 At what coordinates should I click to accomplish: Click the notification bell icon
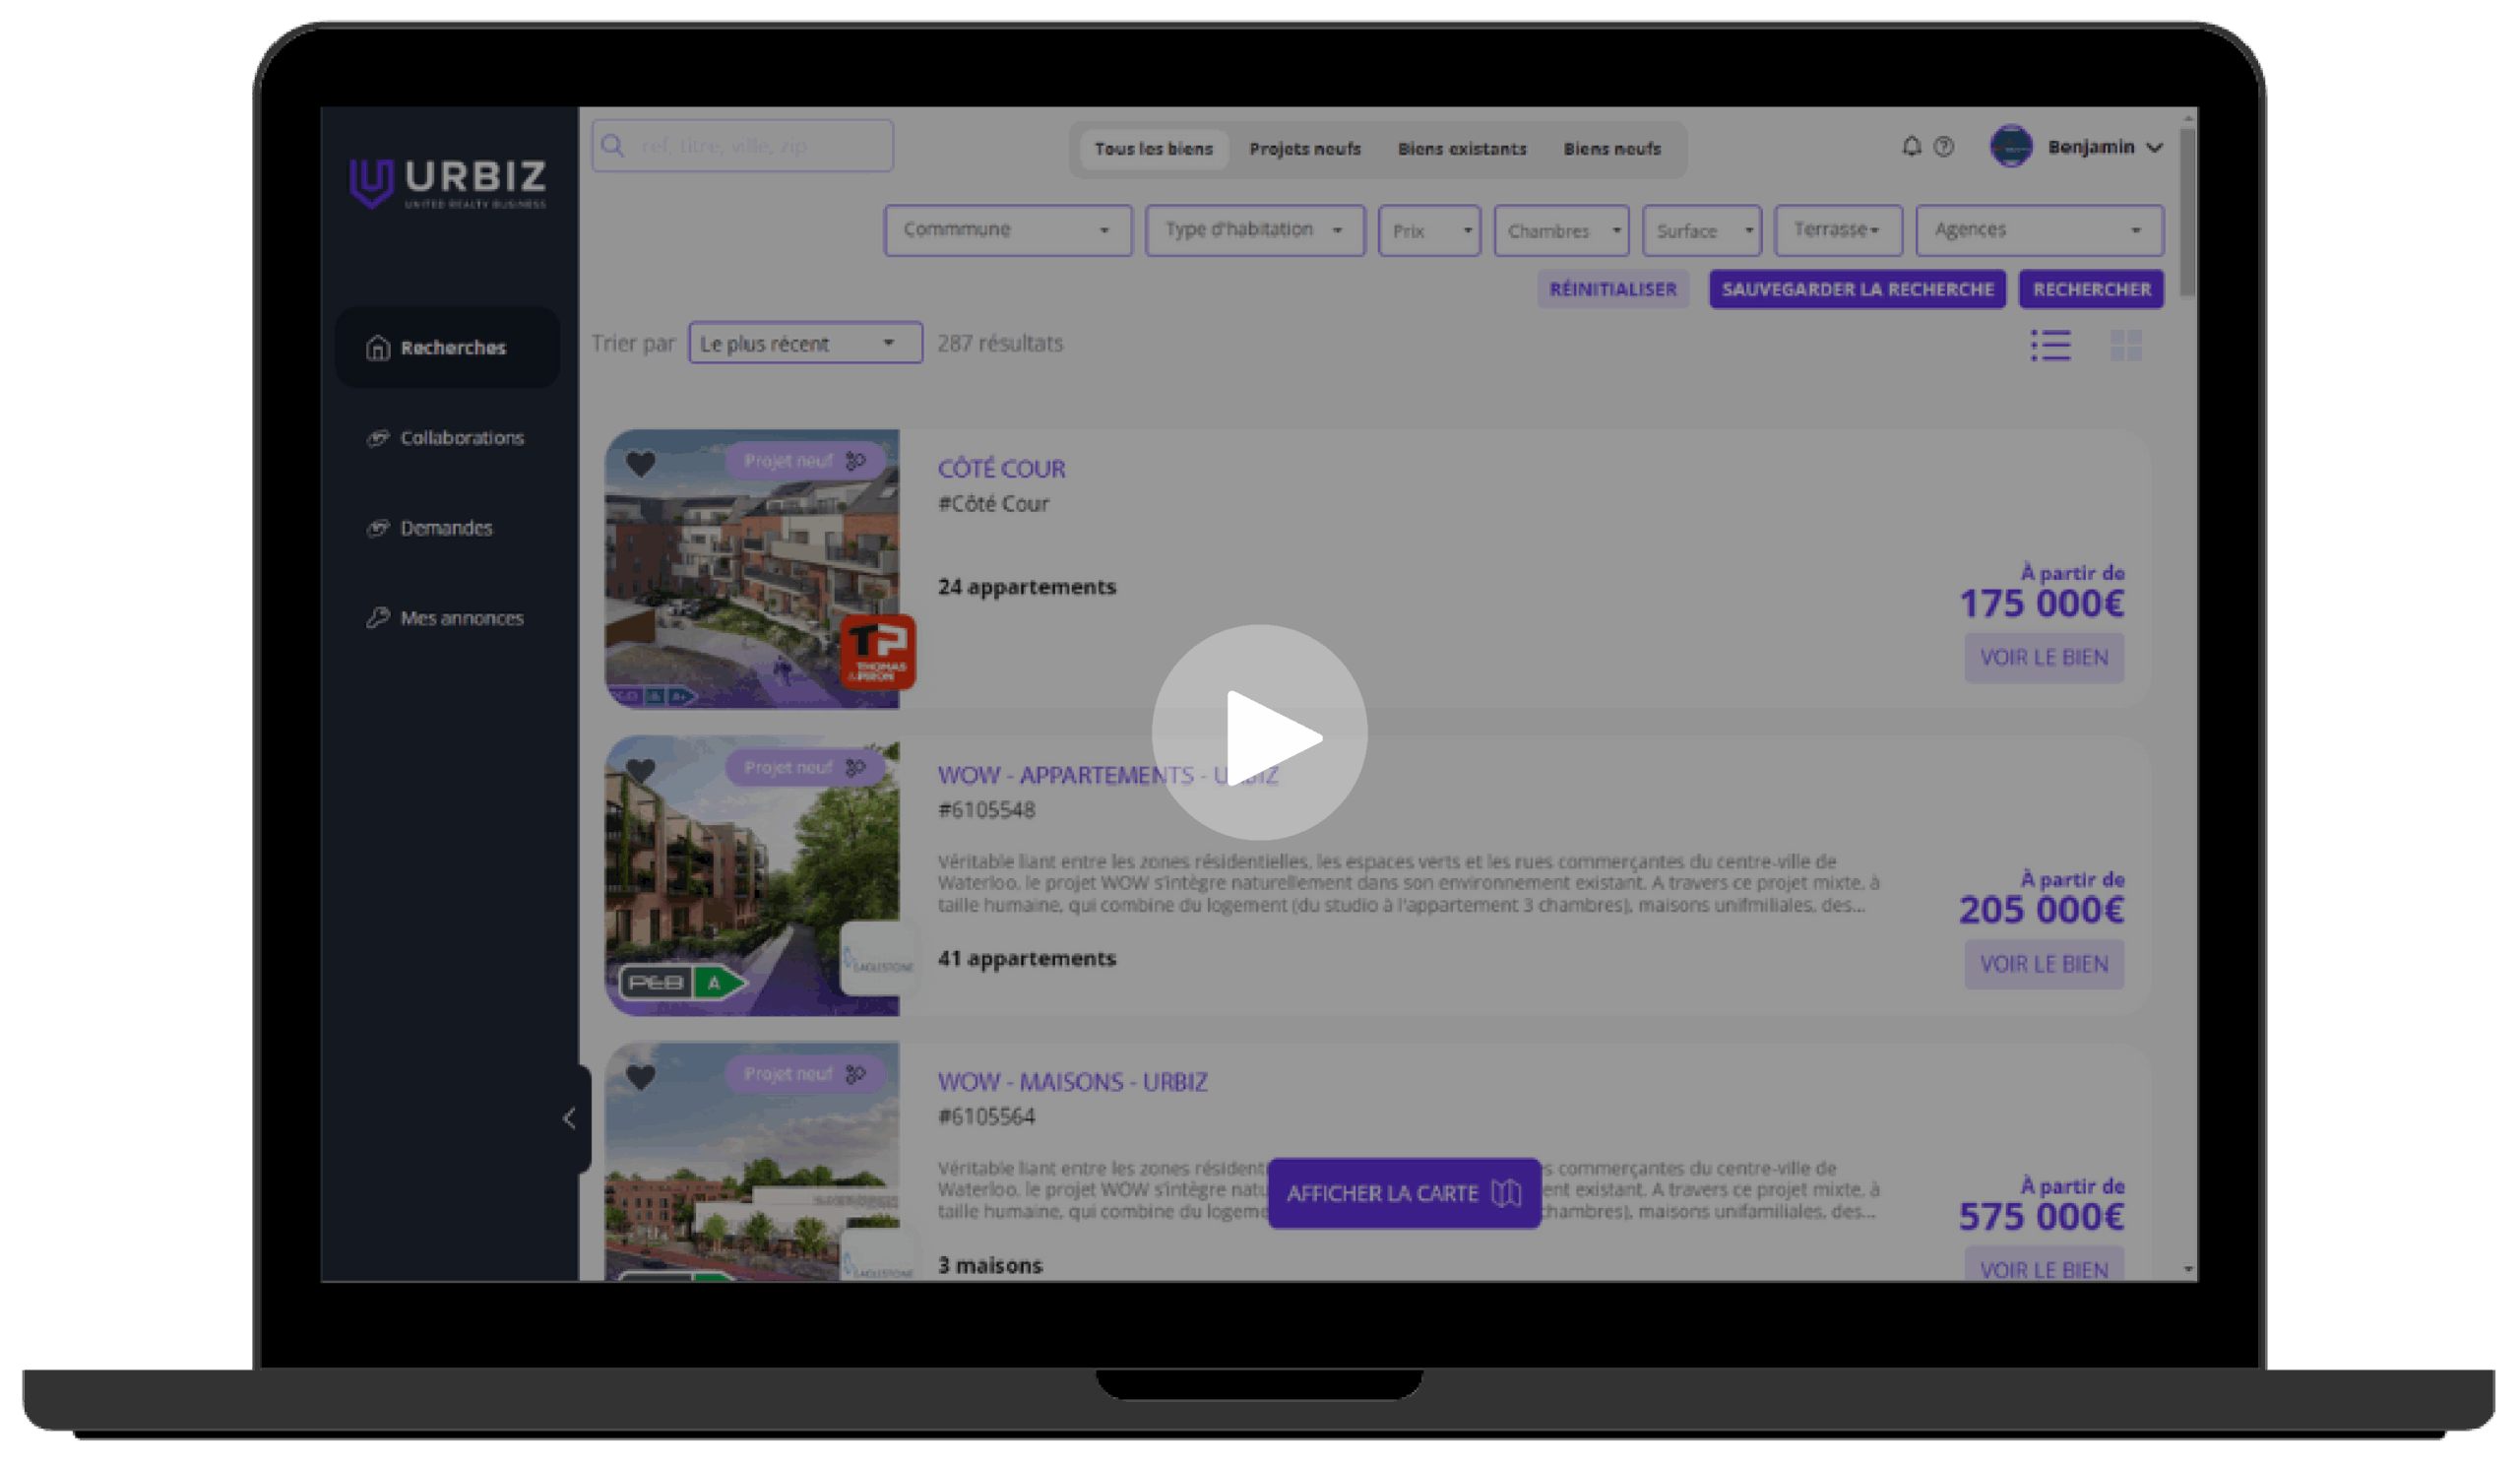[x=1911, y=147]
